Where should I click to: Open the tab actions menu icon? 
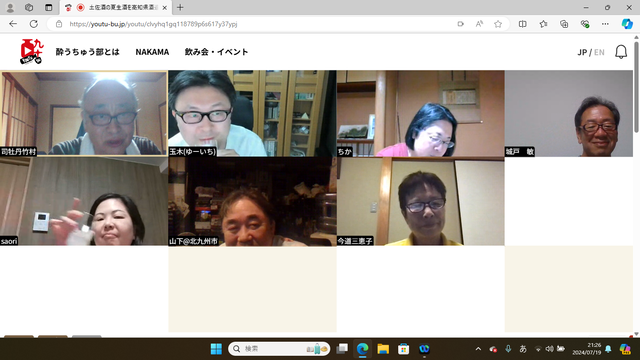coord(49,7)
